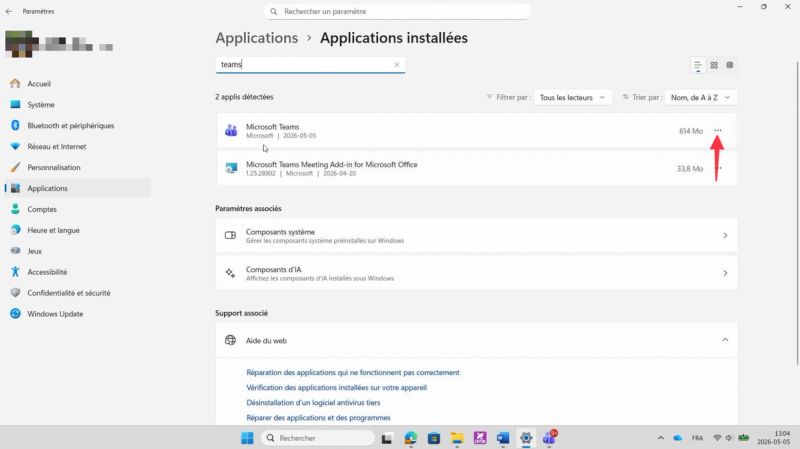Click the FRA language indicator
The image size is (800, 449).
point(697,438)
